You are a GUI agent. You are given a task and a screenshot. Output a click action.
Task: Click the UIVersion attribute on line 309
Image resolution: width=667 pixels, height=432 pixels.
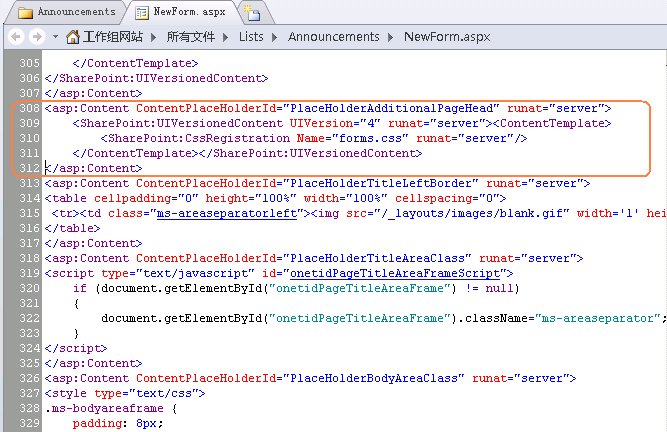click(x=321, y=123)
